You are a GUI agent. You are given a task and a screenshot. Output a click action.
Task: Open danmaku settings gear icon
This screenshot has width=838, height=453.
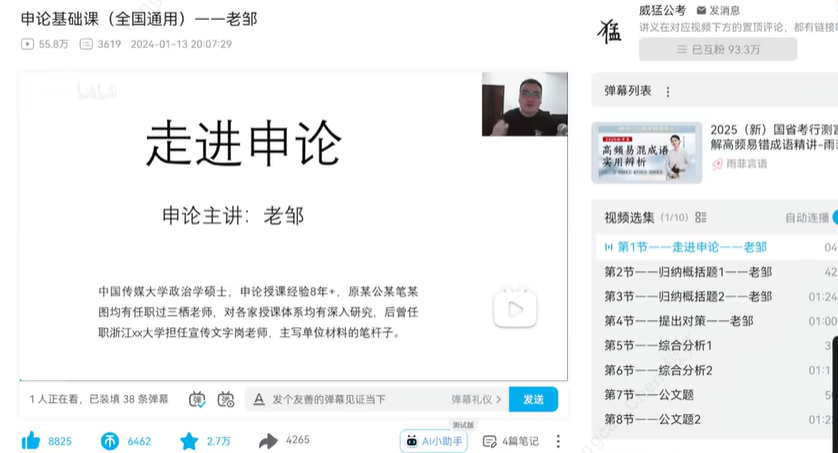click(226, 399)
